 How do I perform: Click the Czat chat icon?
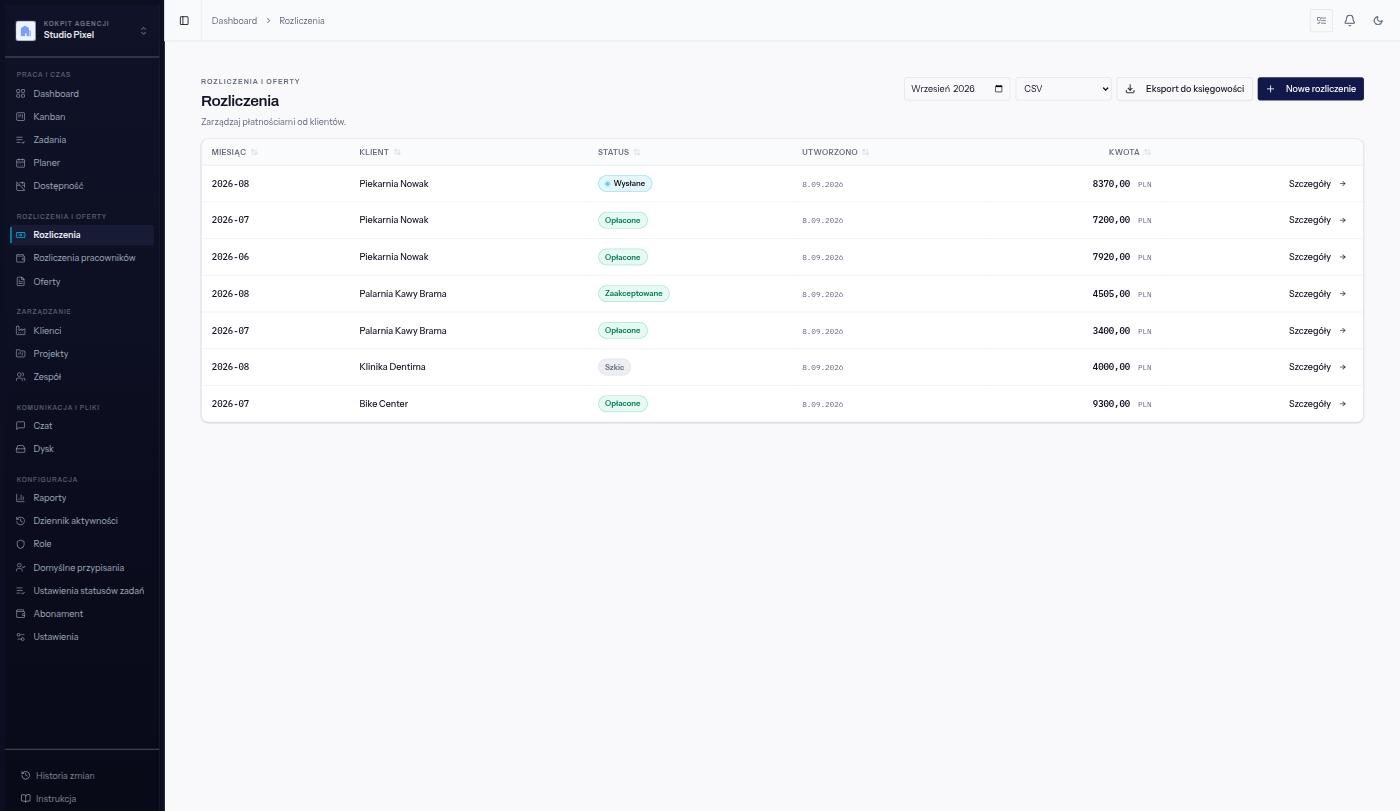21,426
